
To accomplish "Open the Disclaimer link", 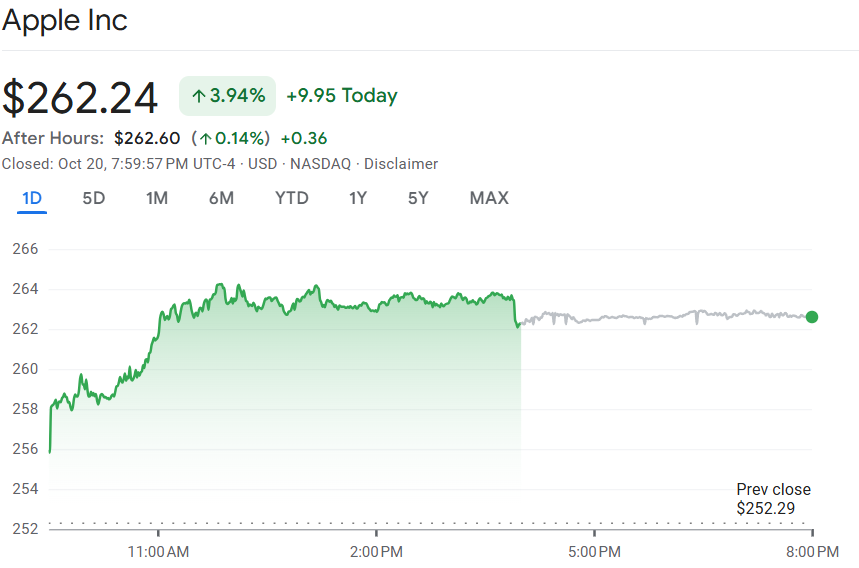I will point(400,164).
